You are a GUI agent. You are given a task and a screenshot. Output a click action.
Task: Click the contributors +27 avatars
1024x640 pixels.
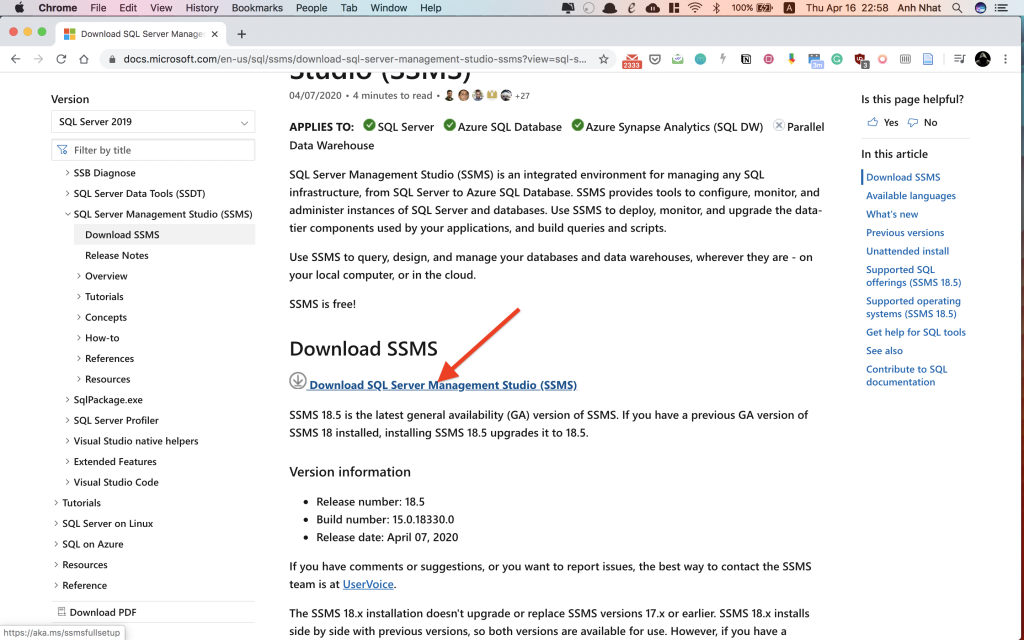tap(487, 95)
